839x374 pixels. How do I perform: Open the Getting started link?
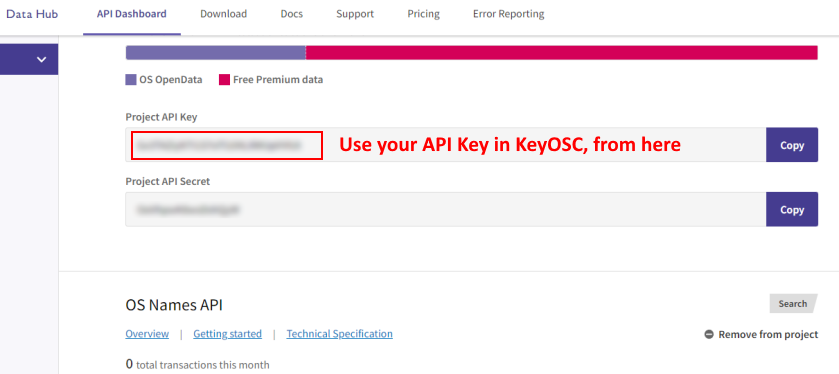pos(227,334)
